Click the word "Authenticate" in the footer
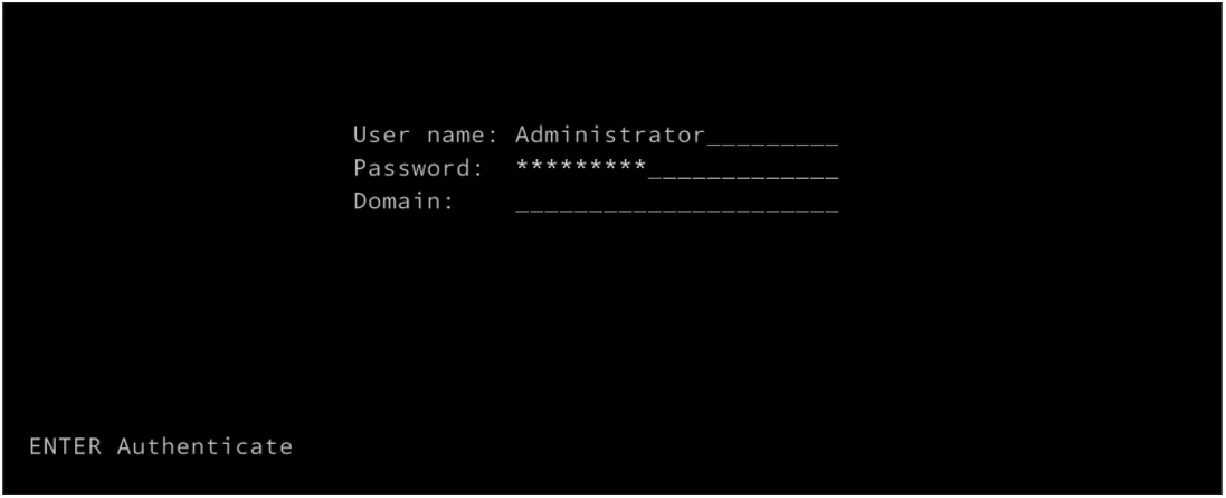Image resolution: width=1226 pixels, height=498 pixels. point(205,446)
